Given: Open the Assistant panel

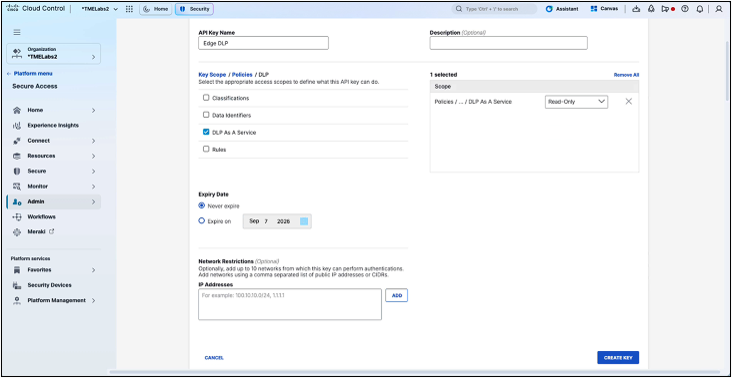Looking at the screenshot, I should [562, 9].
